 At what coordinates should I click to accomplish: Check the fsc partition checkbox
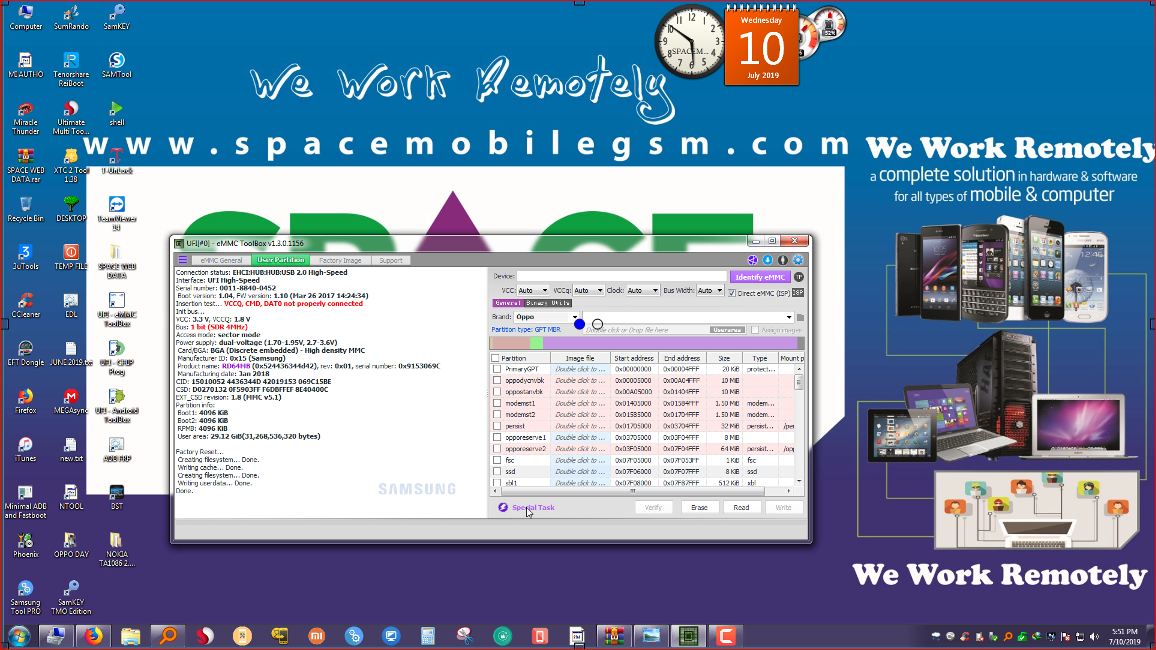coord(497,460)
